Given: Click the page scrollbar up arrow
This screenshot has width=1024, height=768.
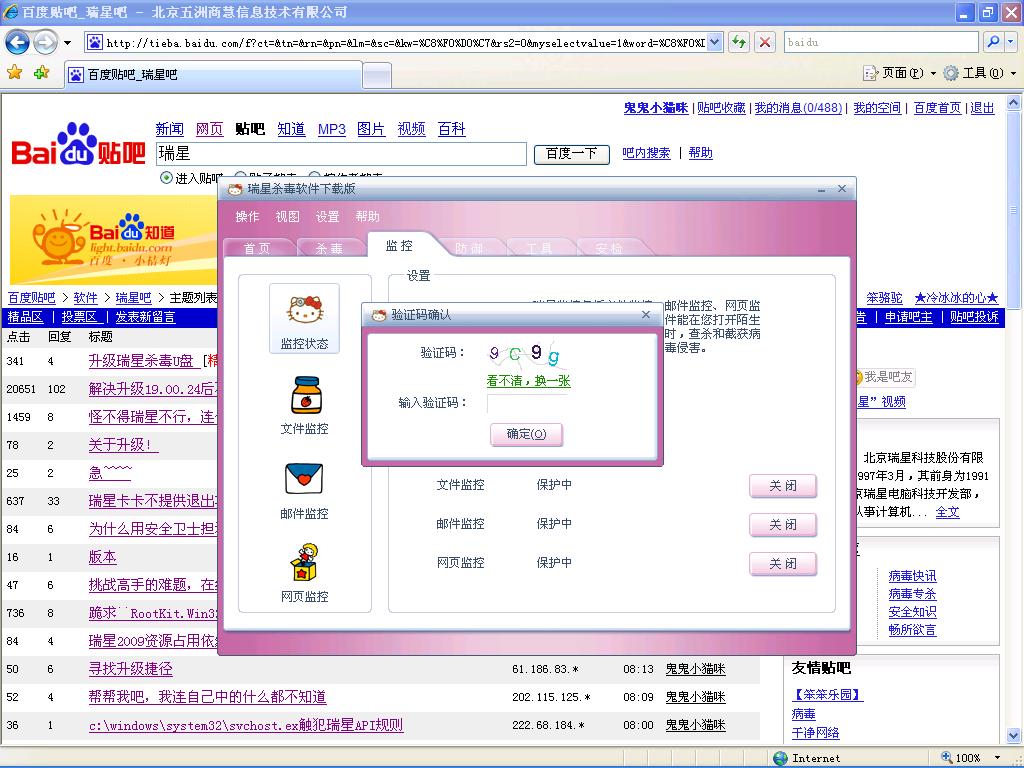Looking at the screenshot, I should click(x=1014, y=102).
